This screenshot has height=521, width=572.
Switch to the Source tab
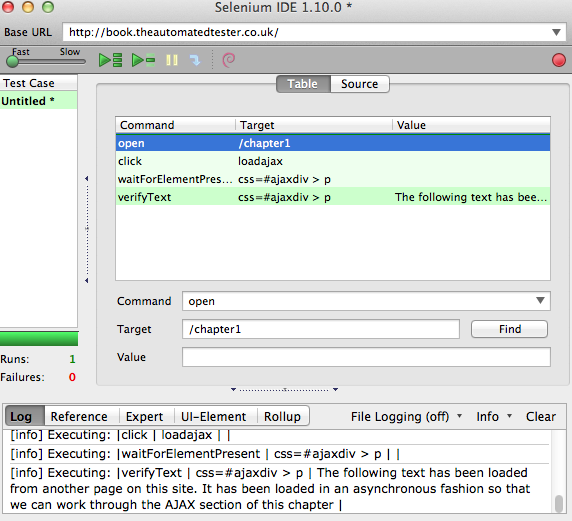coord(360,84)
